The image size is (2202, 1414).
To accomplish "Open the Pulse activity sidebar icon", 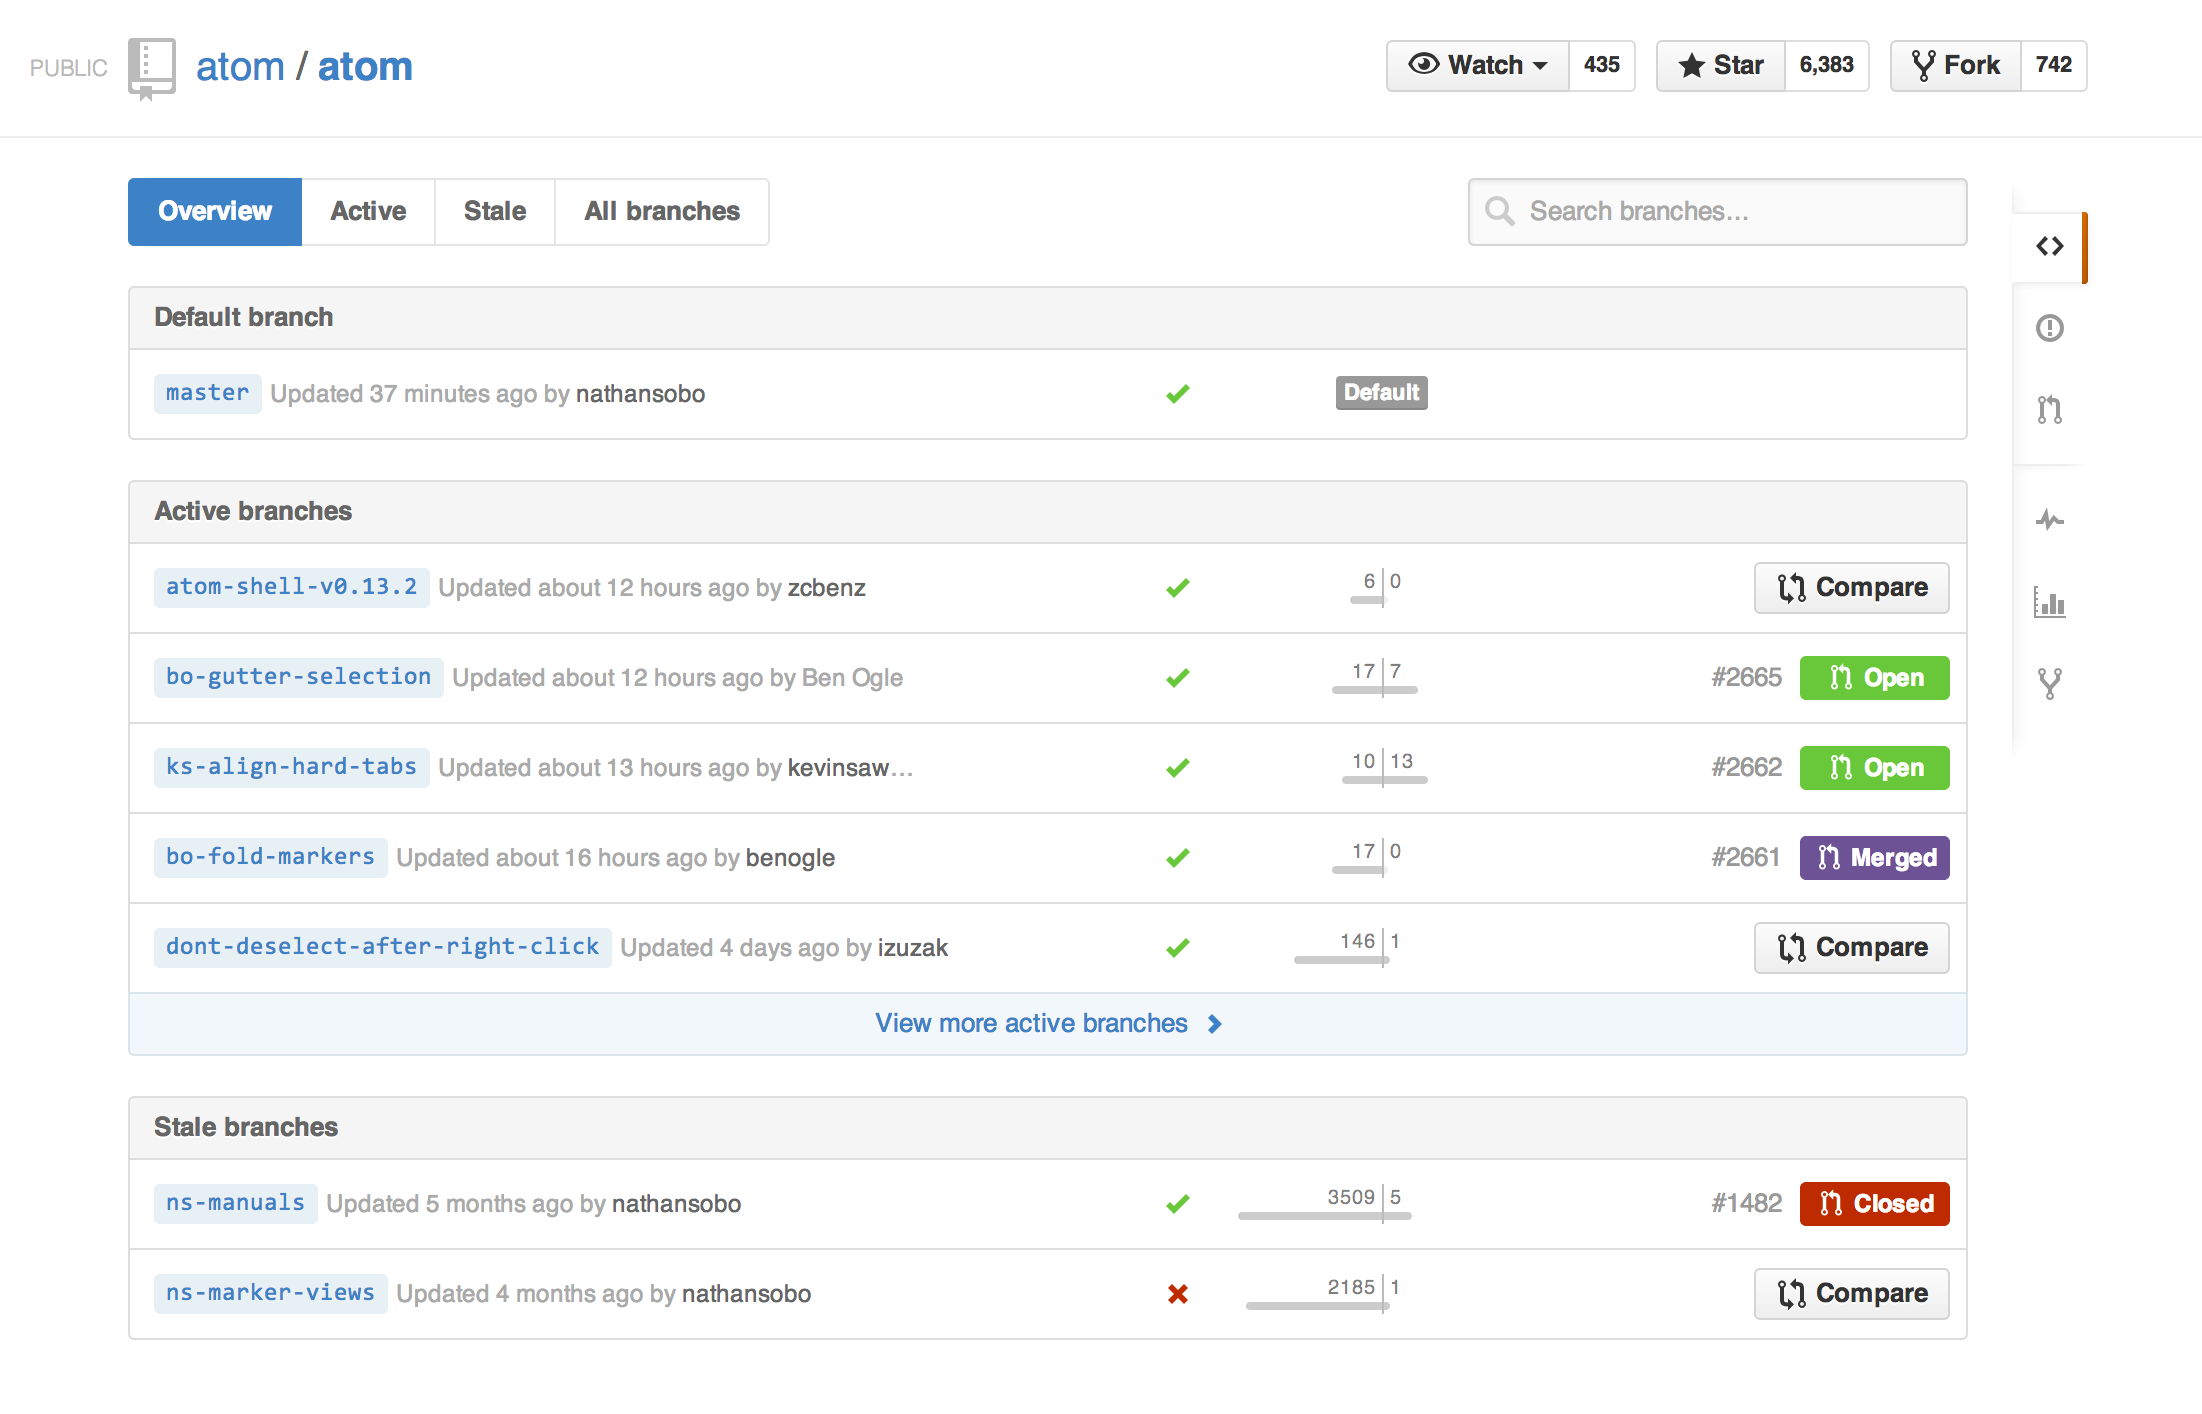I will coord(2049,520).
